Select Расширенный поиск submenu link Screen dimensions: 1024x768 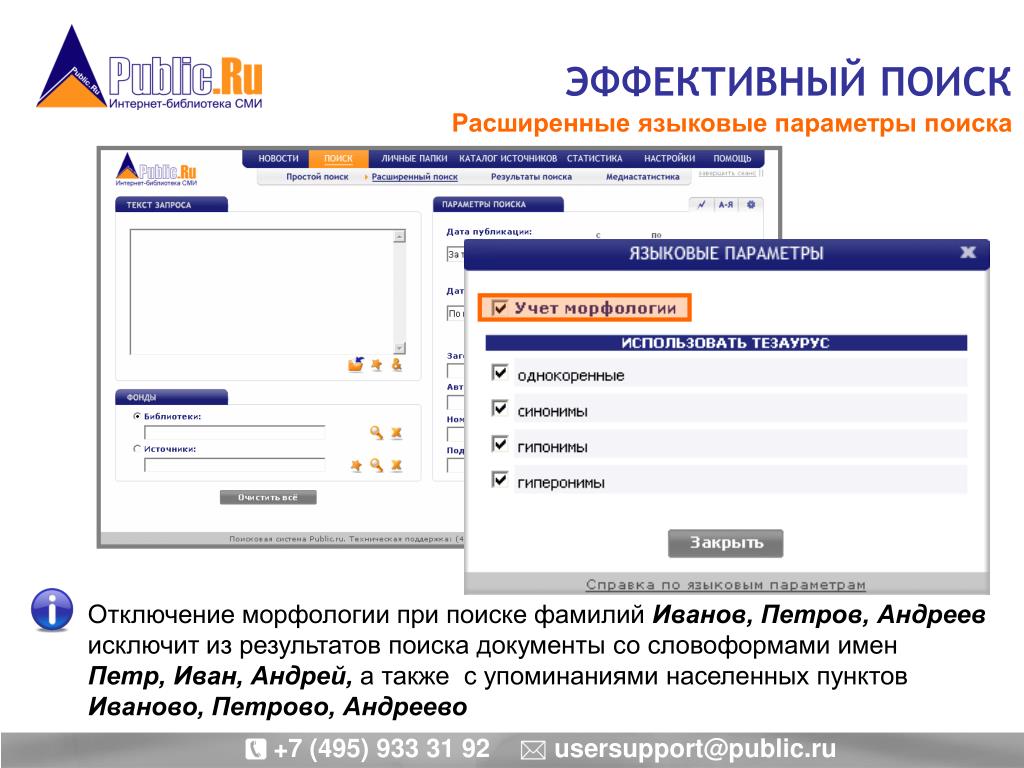(x=414, y=176)
